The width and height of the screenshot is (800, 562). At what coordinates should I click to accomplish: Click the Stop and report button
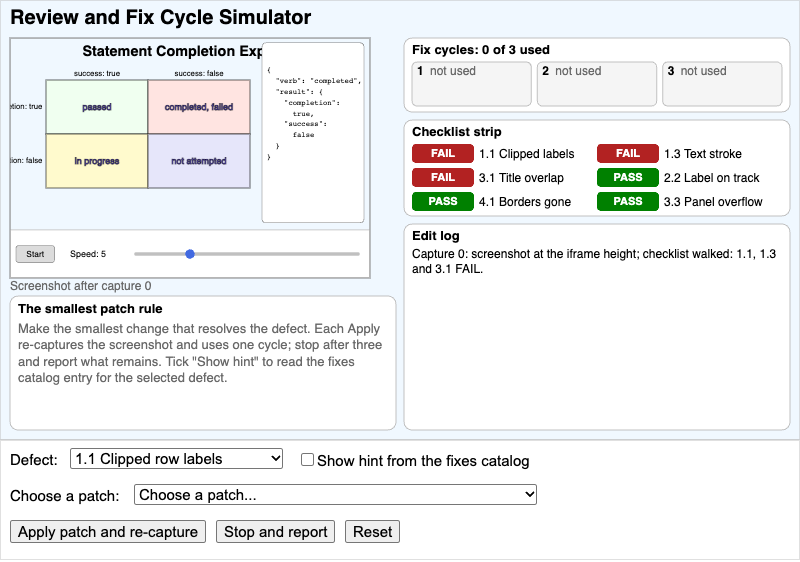point(276,532)
